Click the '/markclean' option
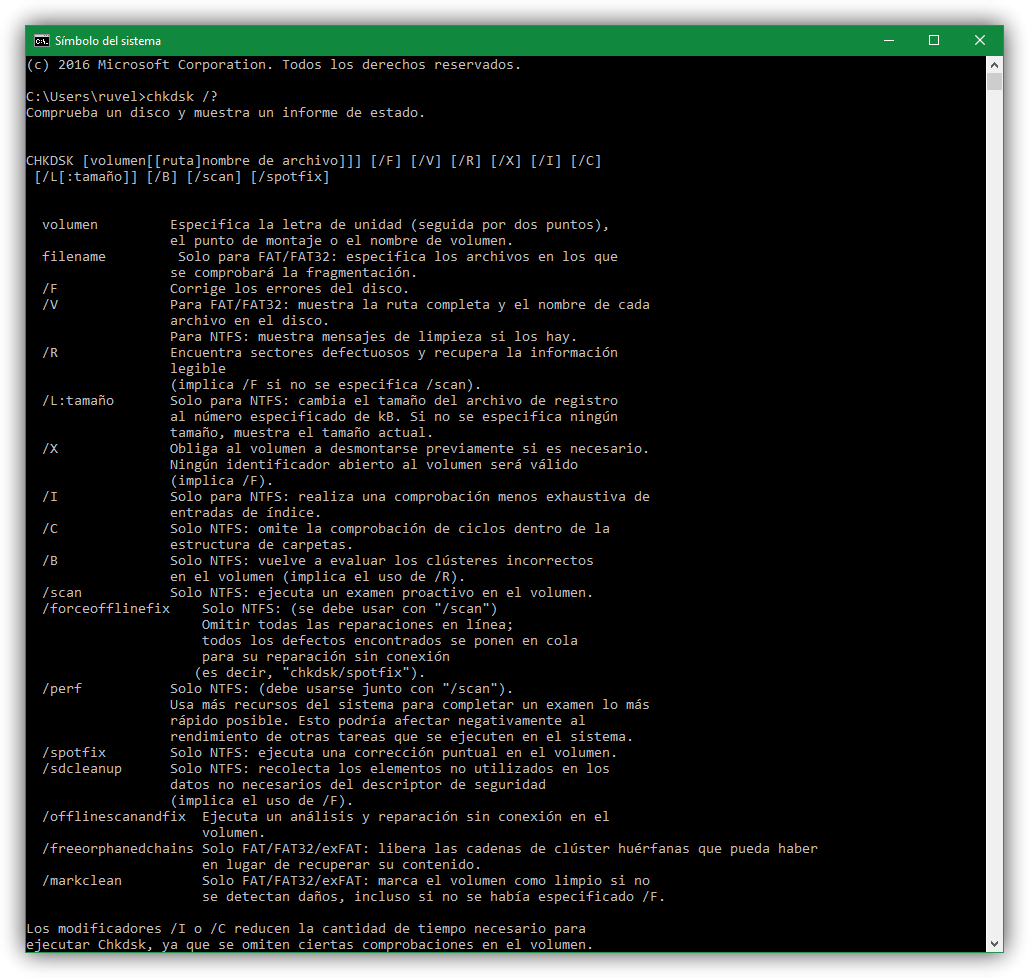1029x978 pixels. pos(82,880)
